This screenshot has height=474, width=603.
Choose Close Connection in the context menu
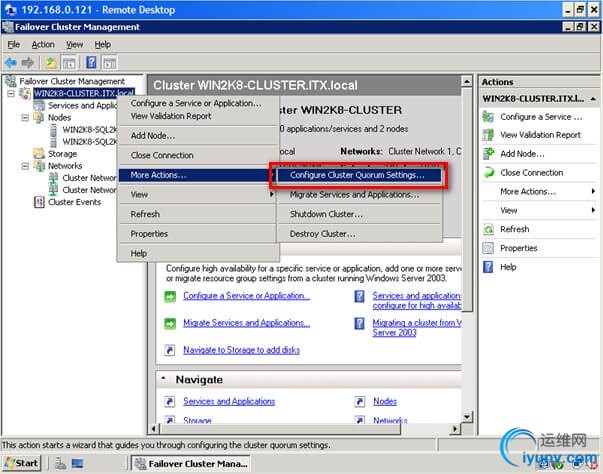197,155
